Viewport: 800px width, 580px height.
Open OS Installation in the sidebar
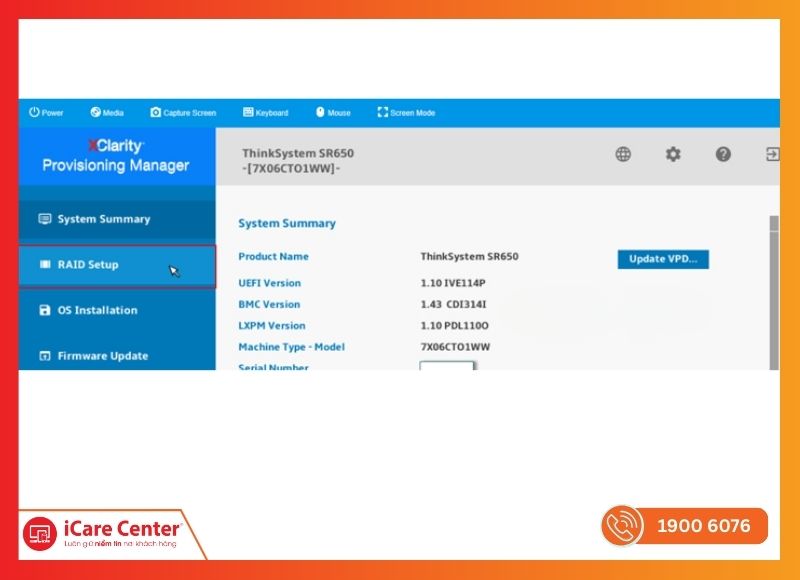[117, 310]
